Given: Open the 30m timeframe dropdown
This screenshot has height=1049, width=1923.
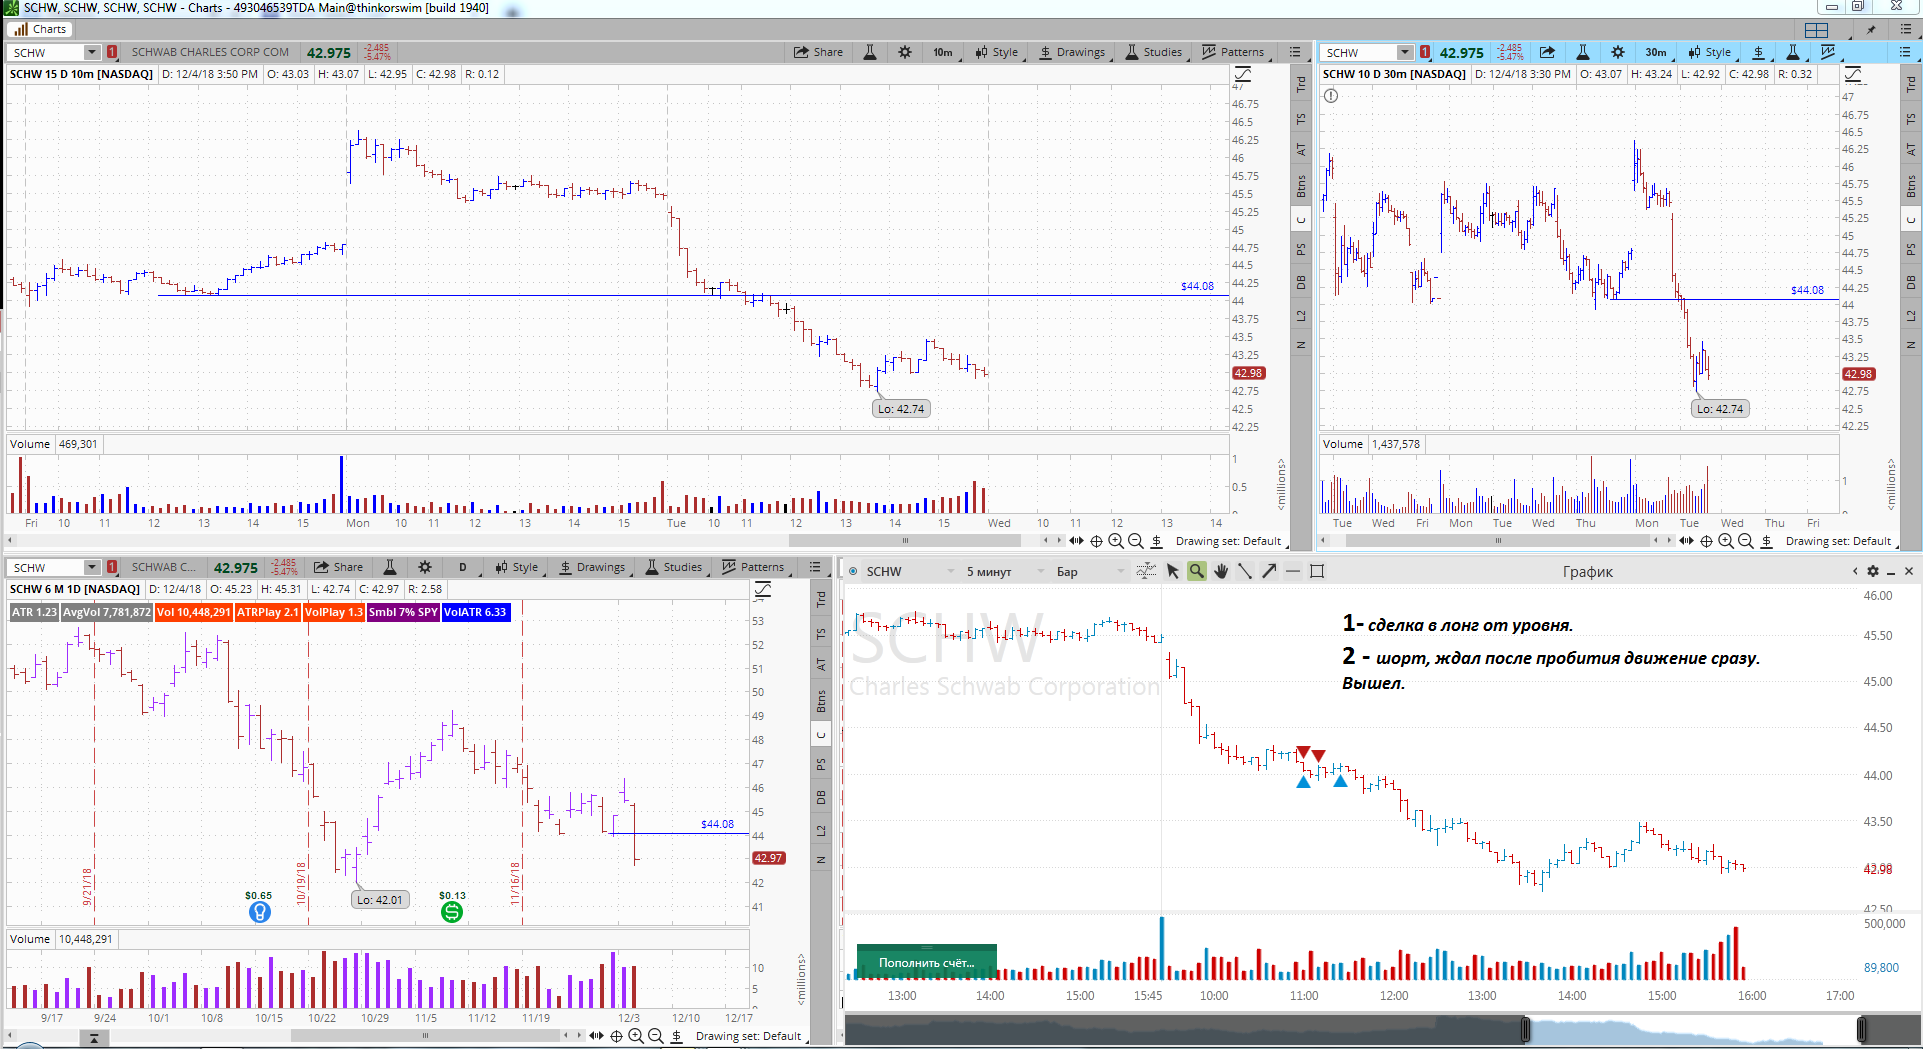Looking at the screenshot, I should pos(1656,52).
